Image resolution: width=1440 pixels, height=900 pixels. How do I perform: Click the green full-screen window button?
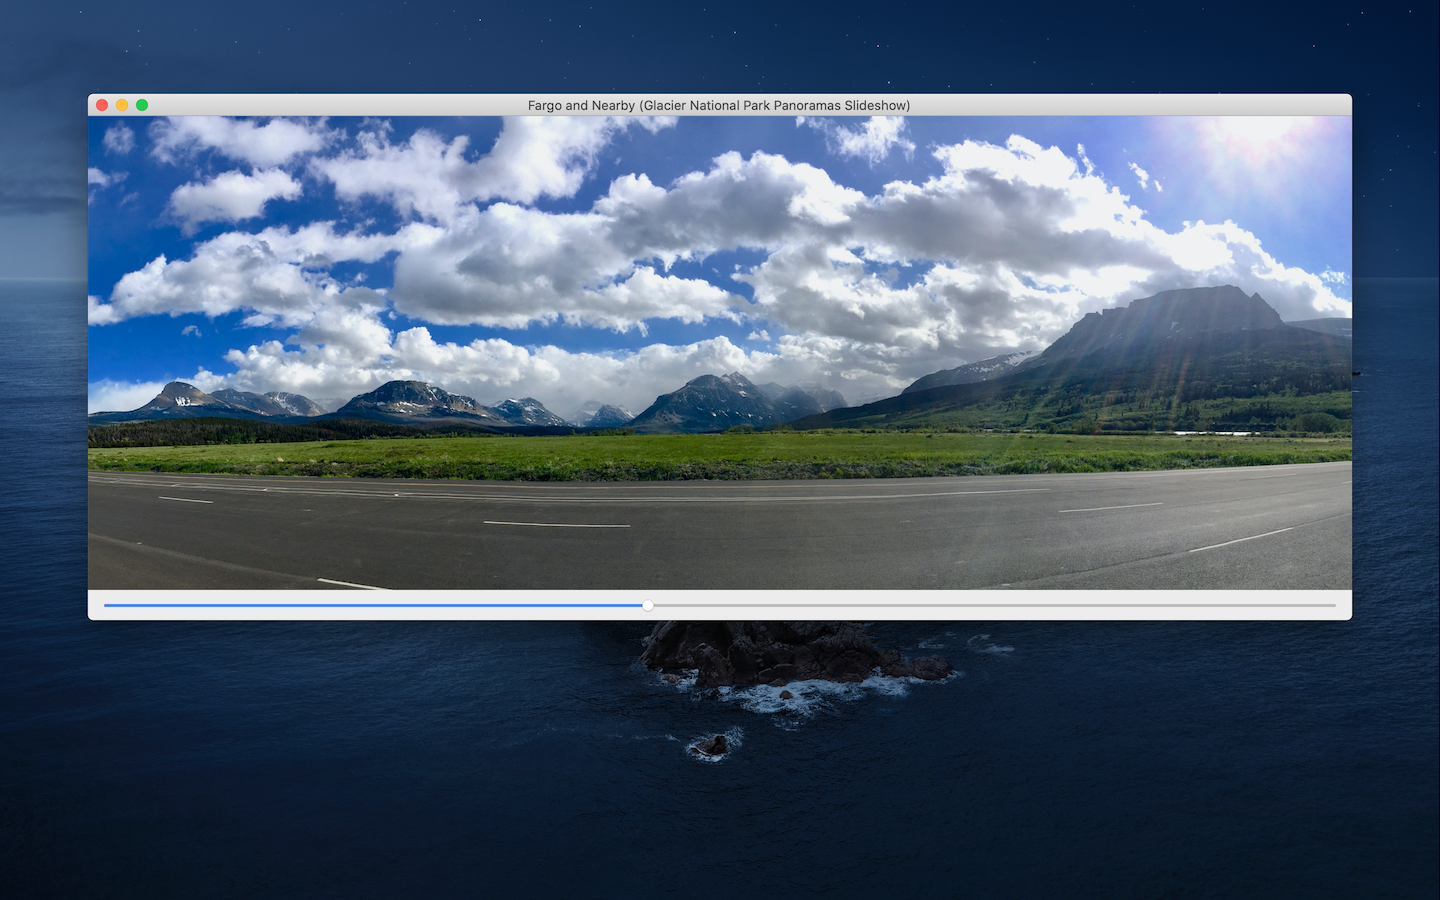click(142, 105)
